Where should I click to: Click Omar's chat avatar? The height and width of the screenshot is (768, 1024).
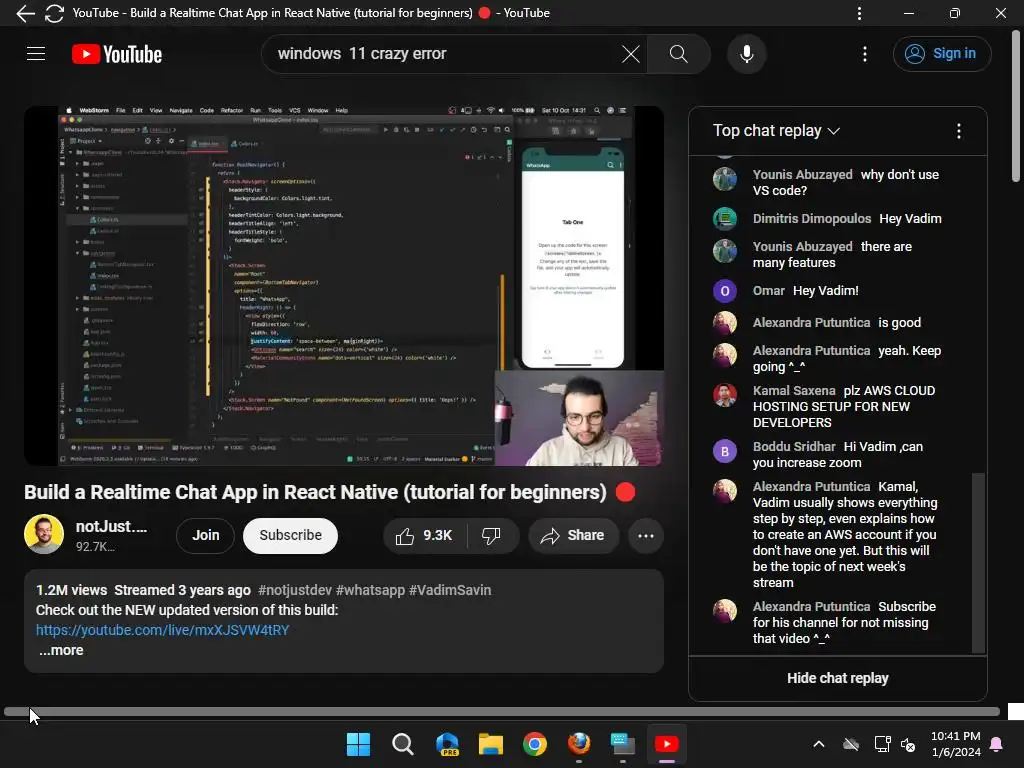click(725, 291)
